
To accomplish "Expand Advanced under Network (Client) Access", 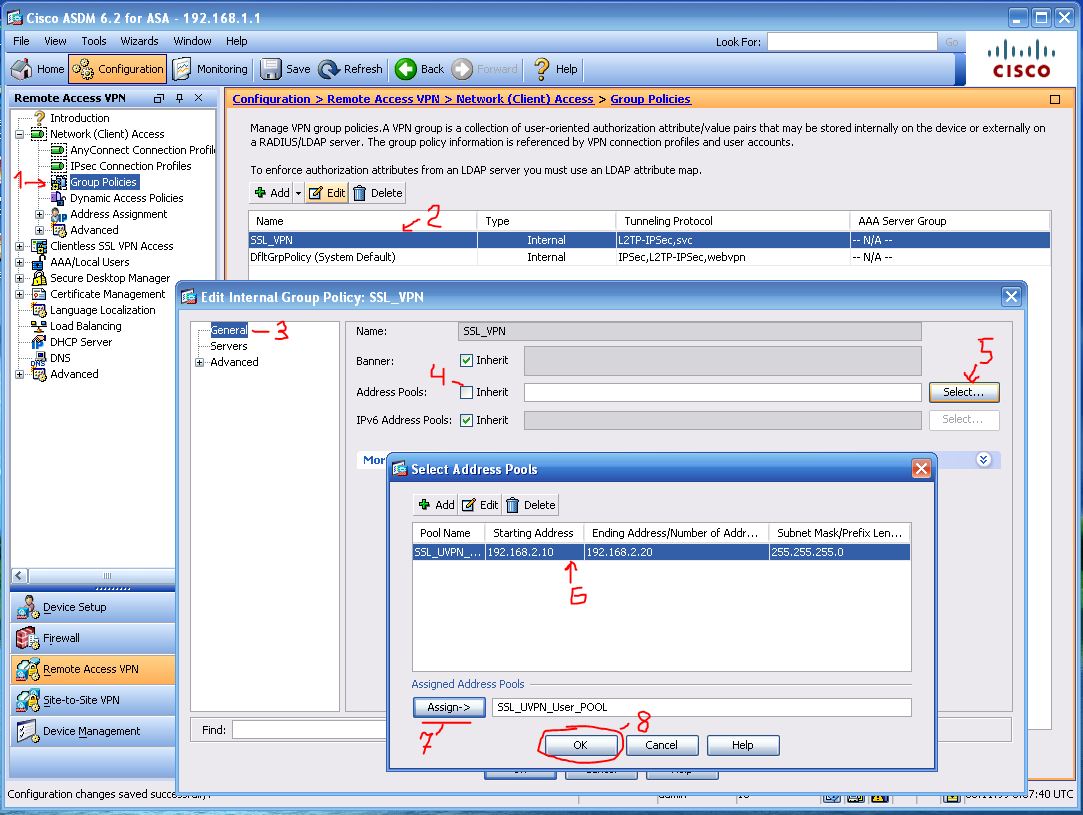I will coord(39,230).
